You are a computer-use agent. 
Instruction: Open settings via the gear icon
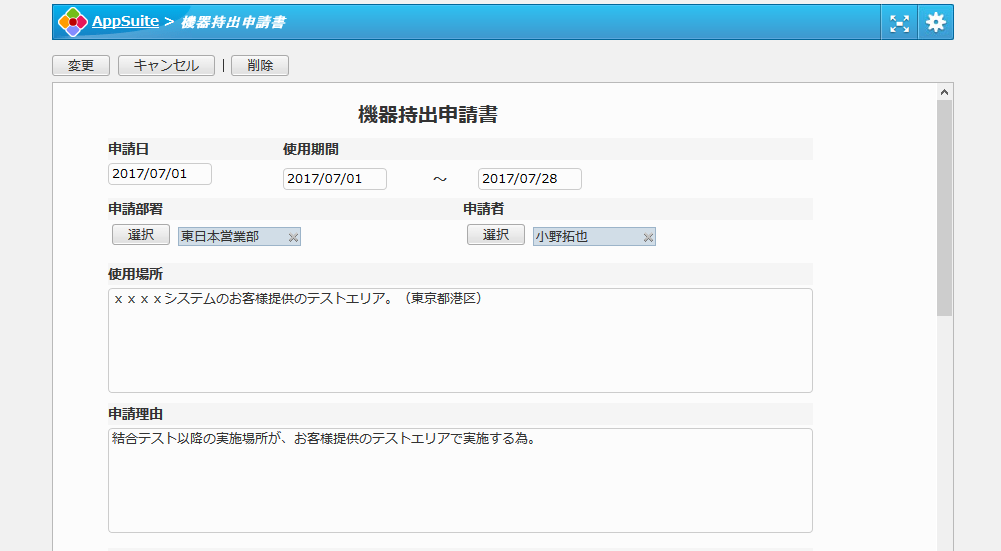tap(935, 23)
